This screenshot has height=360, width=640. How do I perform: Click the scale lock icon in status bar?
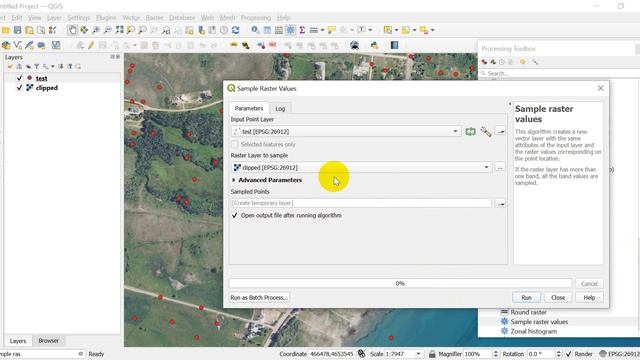(432, 354)
